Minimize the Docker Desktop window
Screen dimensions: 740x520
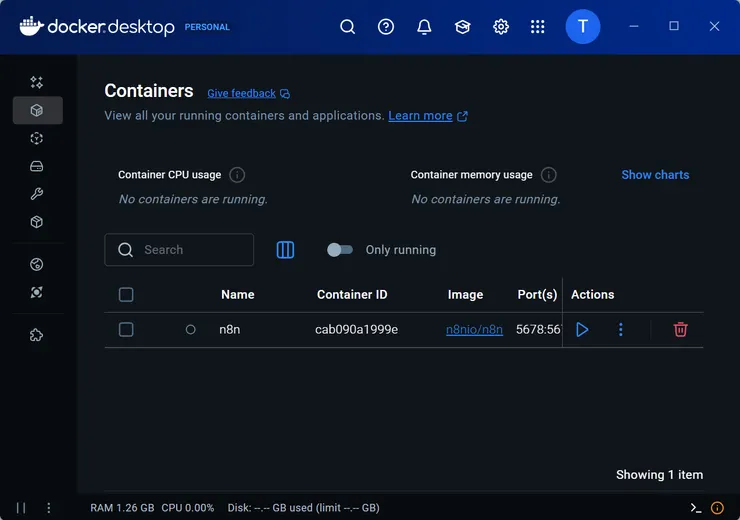click(634, 26)
